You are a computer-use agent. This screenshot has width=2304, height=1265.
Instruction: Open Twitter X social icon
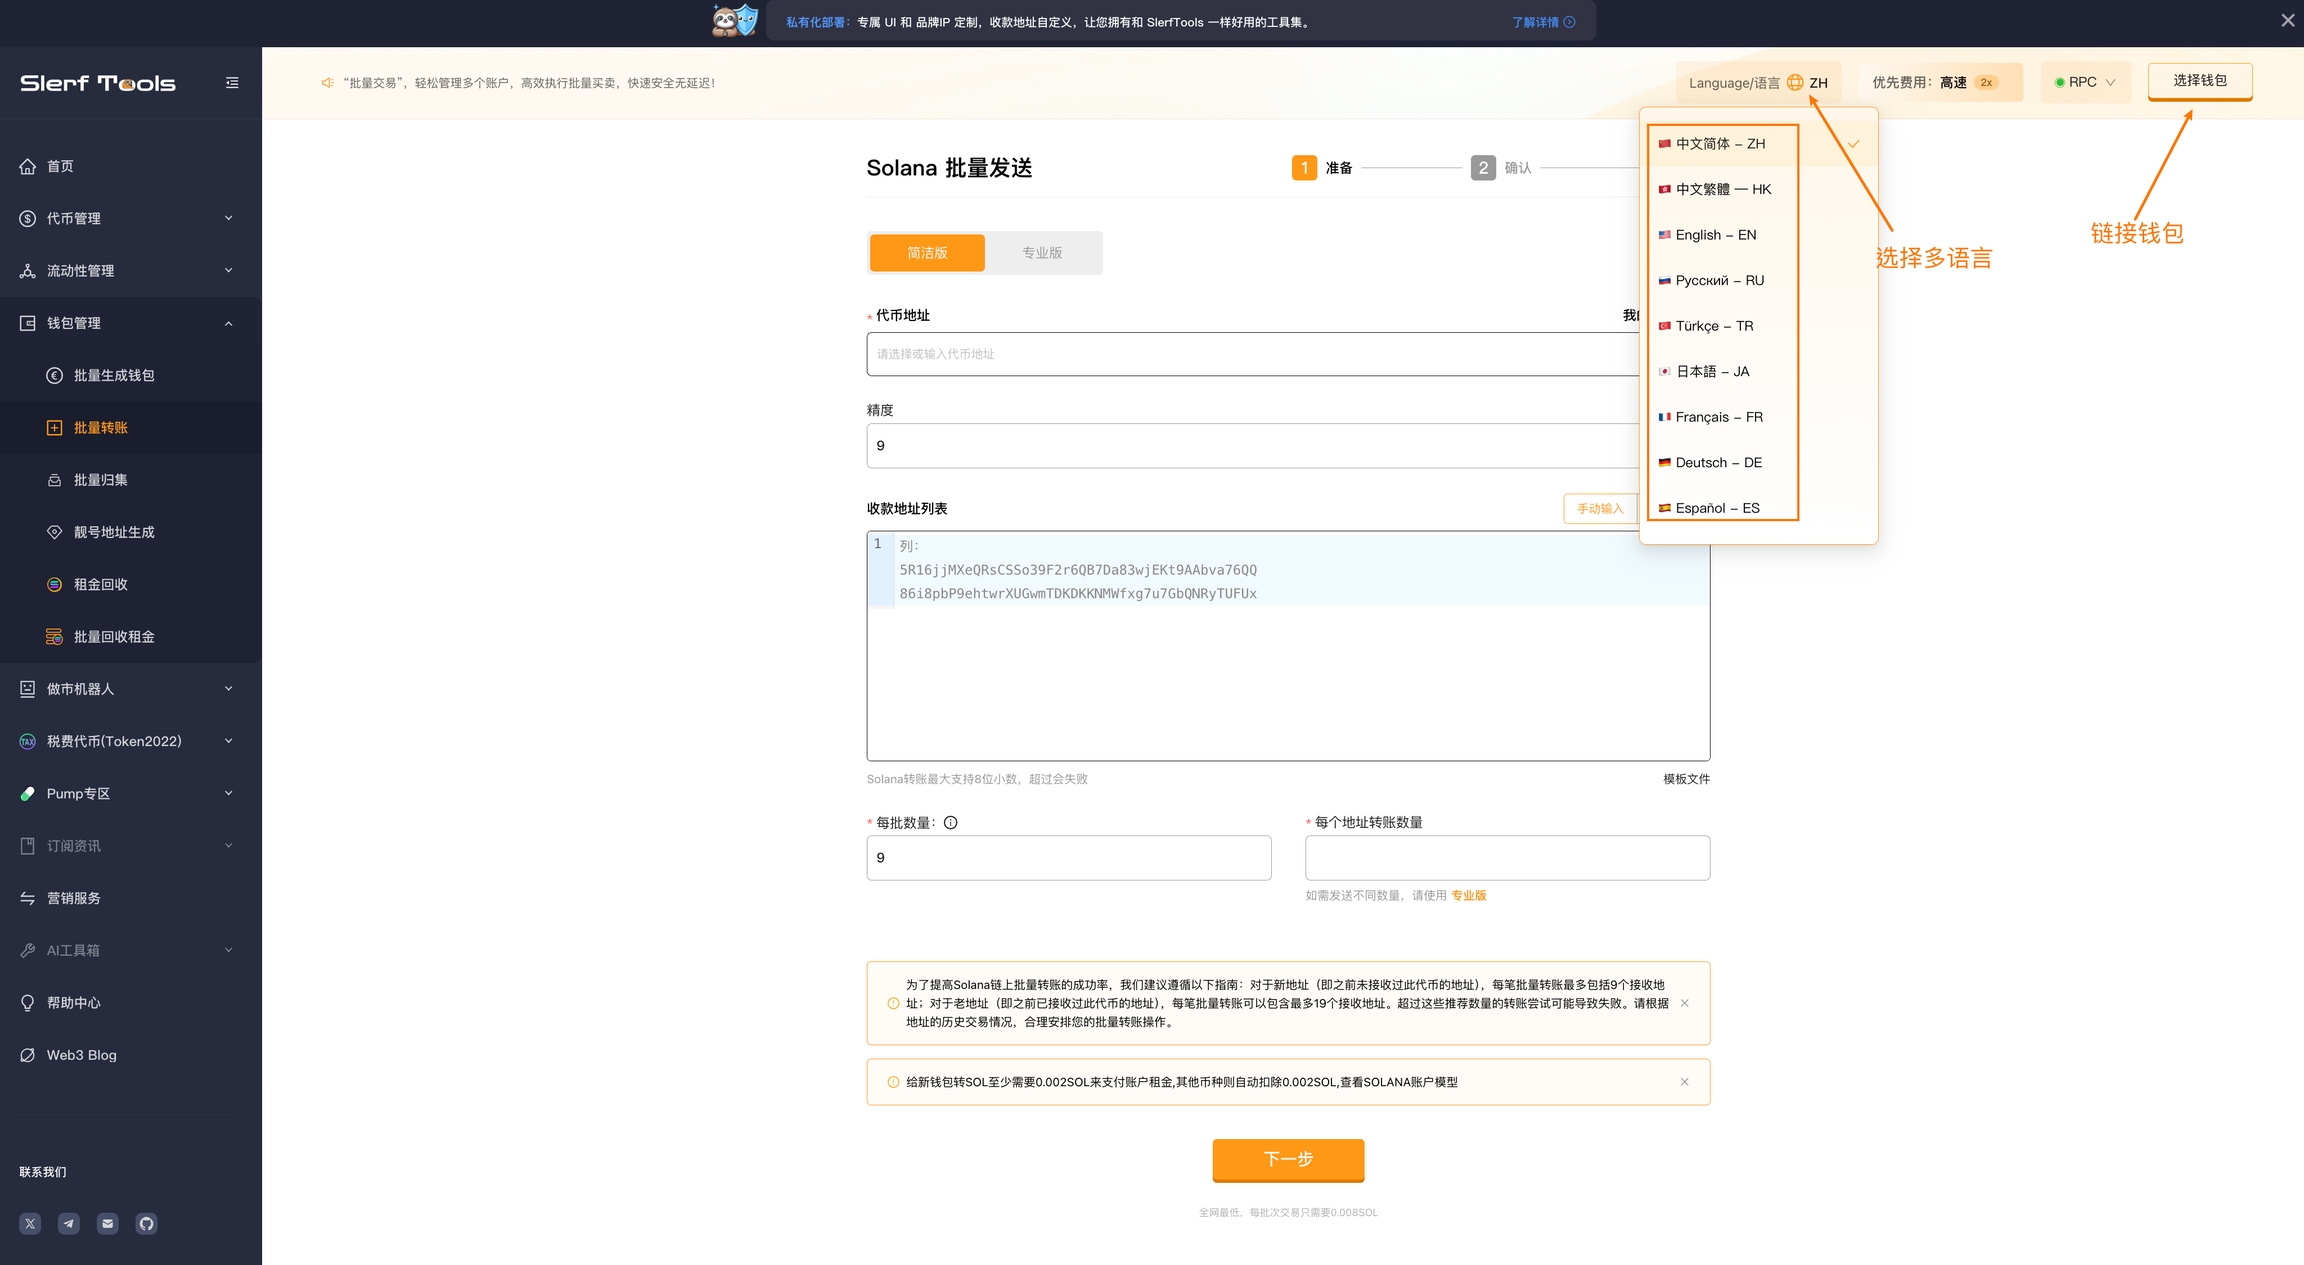(30, 1223)
